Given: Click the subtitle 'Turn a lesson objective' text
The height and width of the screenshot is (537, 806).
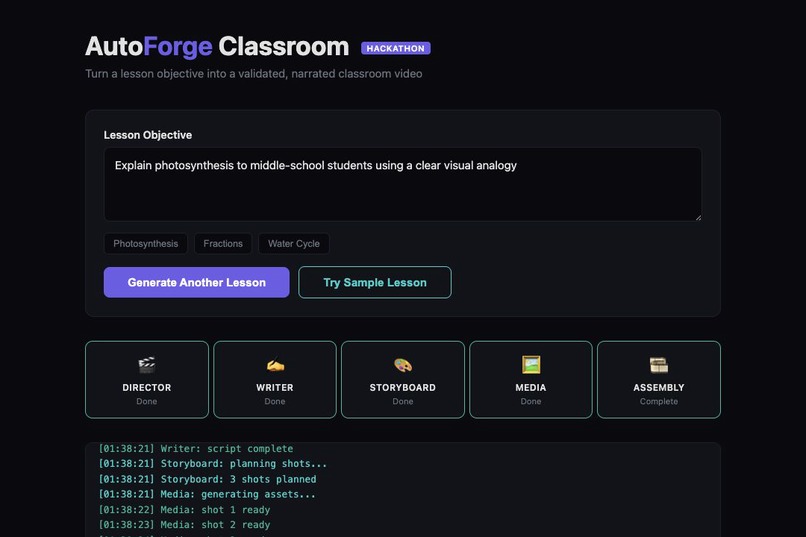Looking at the screenshot, I should point(253,73).
